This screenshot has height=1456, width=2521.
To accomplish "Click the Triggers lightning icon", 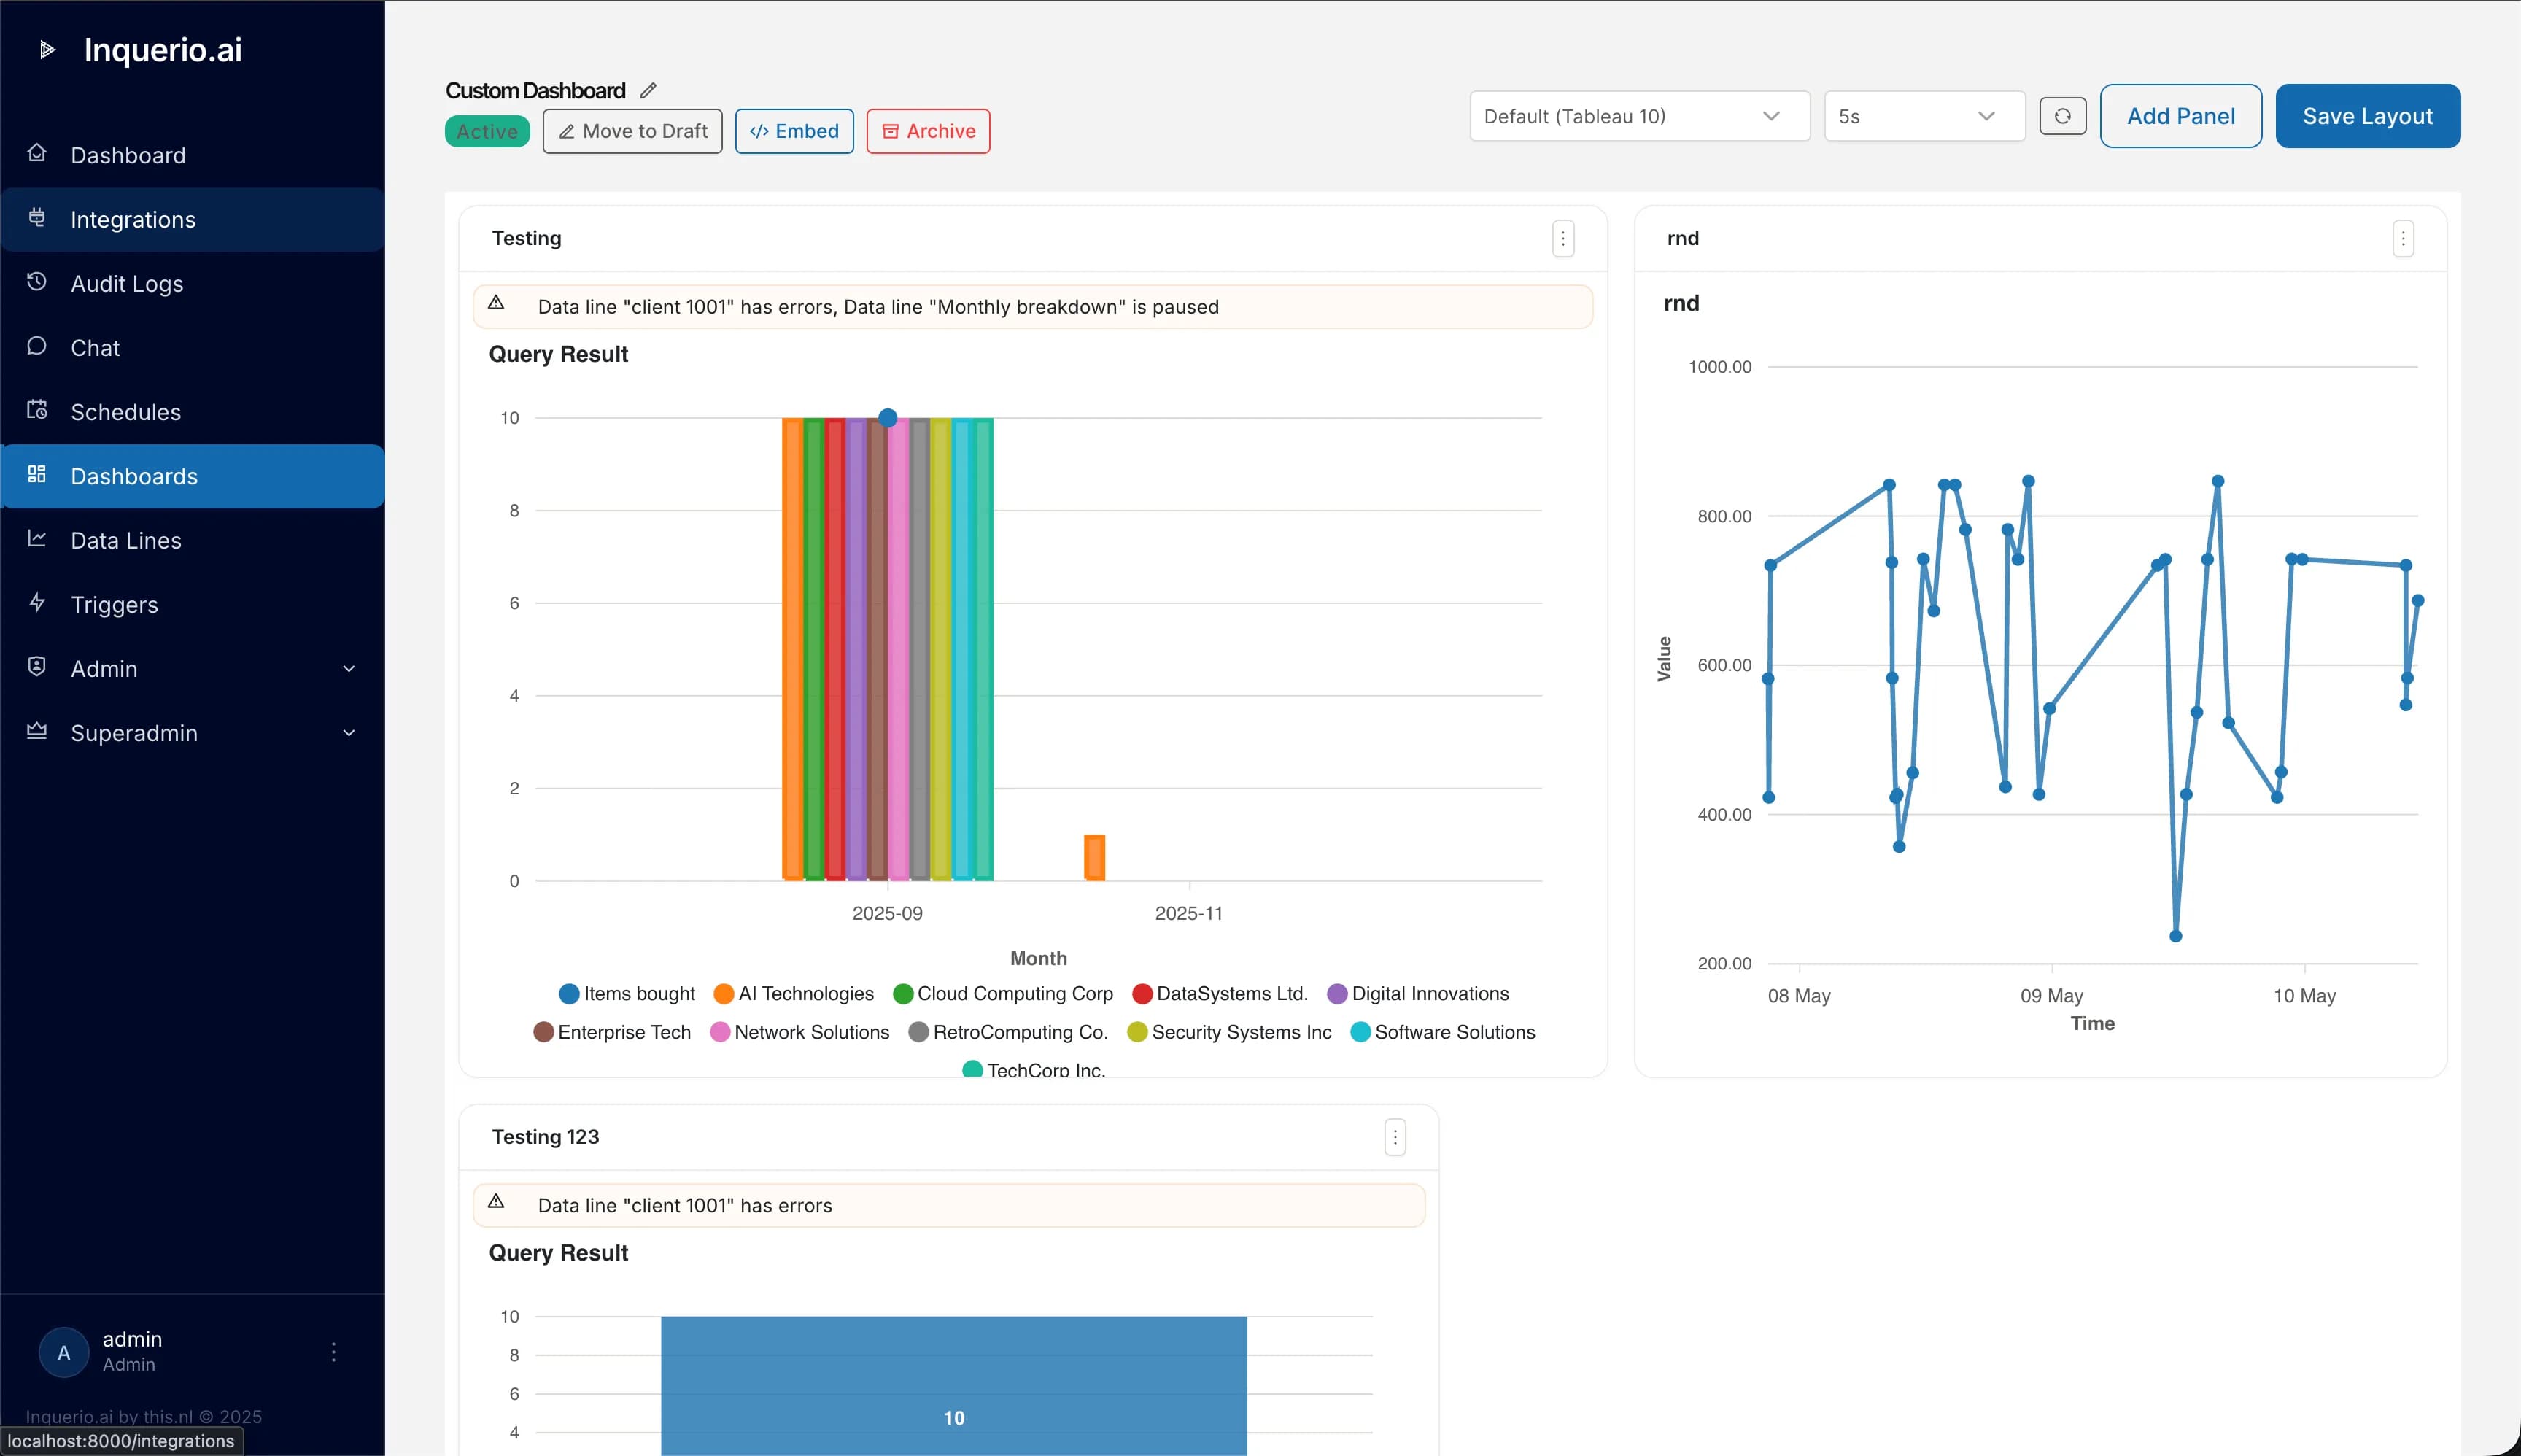I will click(37, 602).
